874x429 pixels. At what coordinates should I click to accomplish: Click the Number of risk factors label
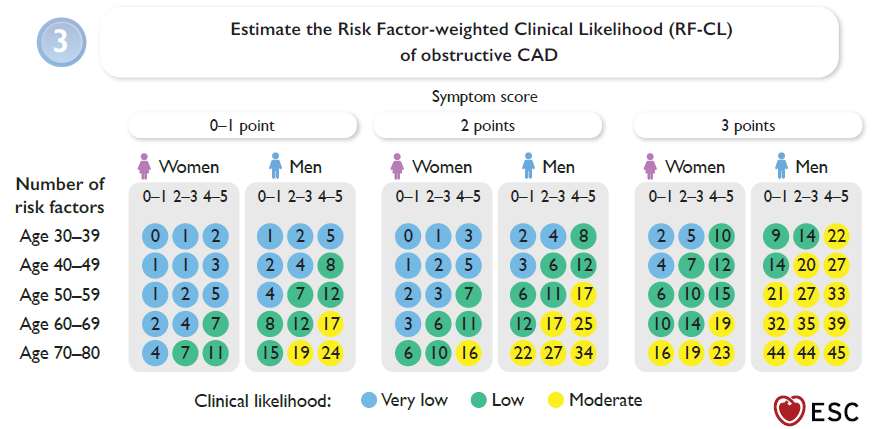tap(60, 193)
